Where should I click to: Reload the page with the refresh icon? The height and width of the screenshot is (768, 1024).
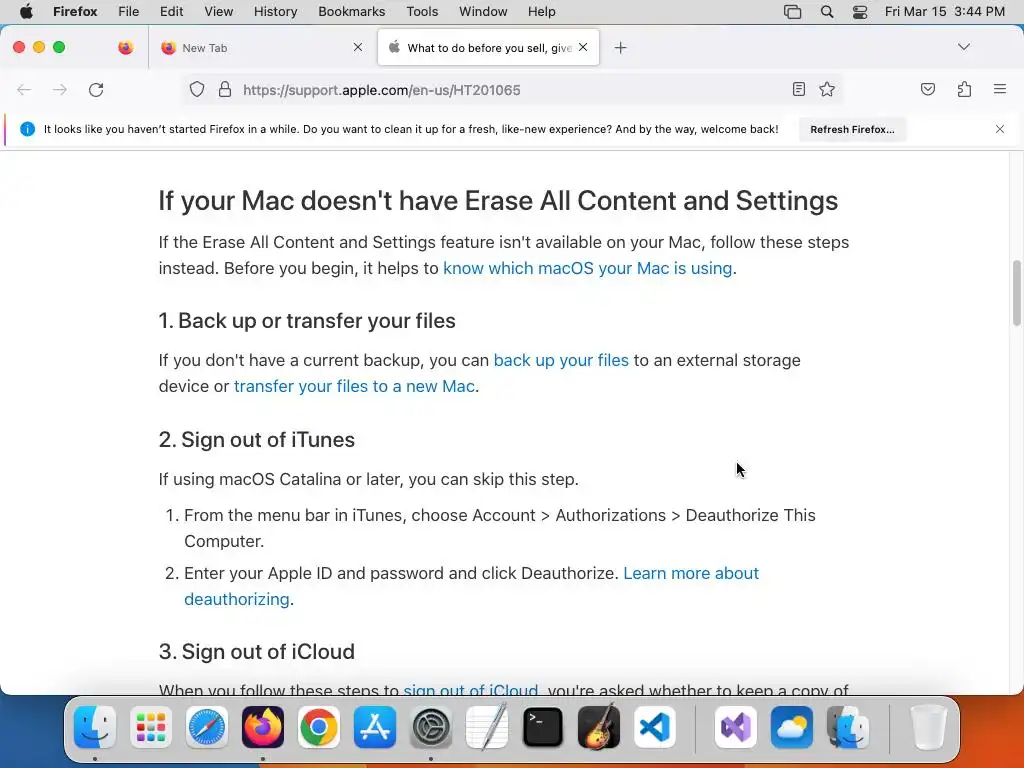coord(96,90)
